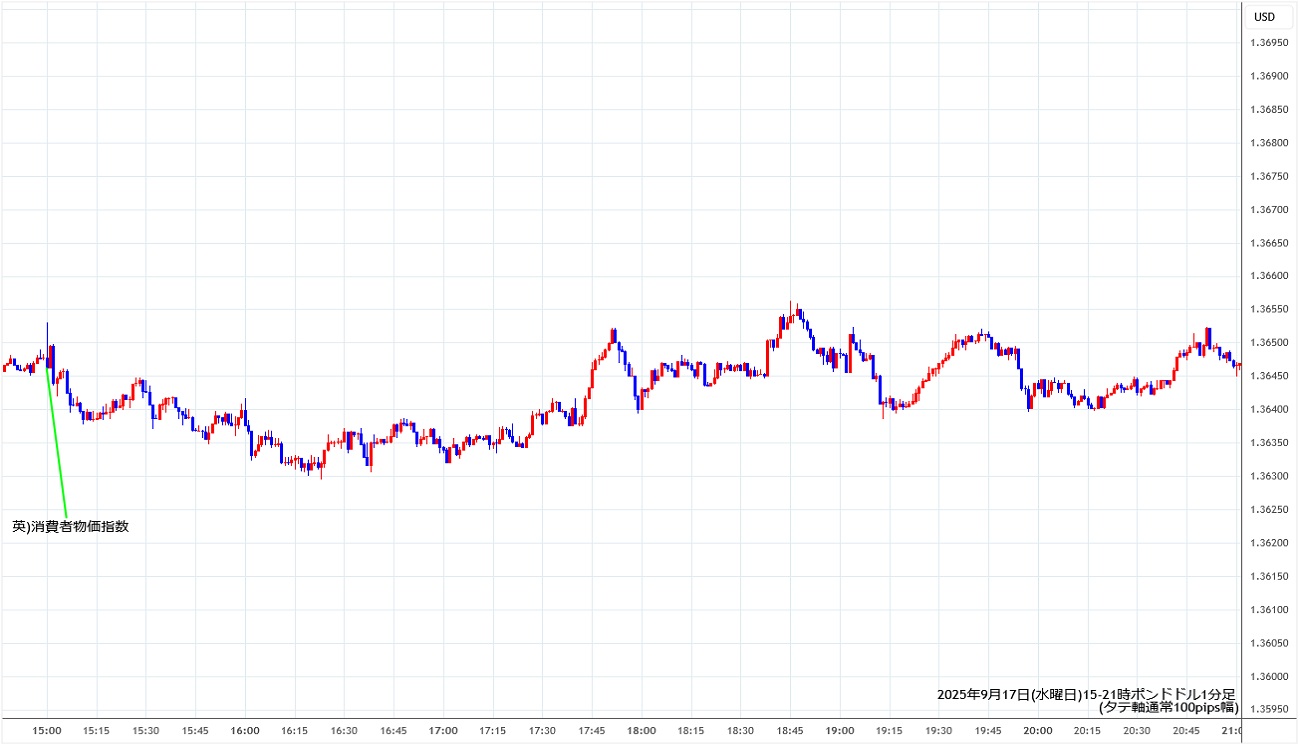Click the 1.36800 price axis label
1300x745 pixels.
(x=1268, y=143)
